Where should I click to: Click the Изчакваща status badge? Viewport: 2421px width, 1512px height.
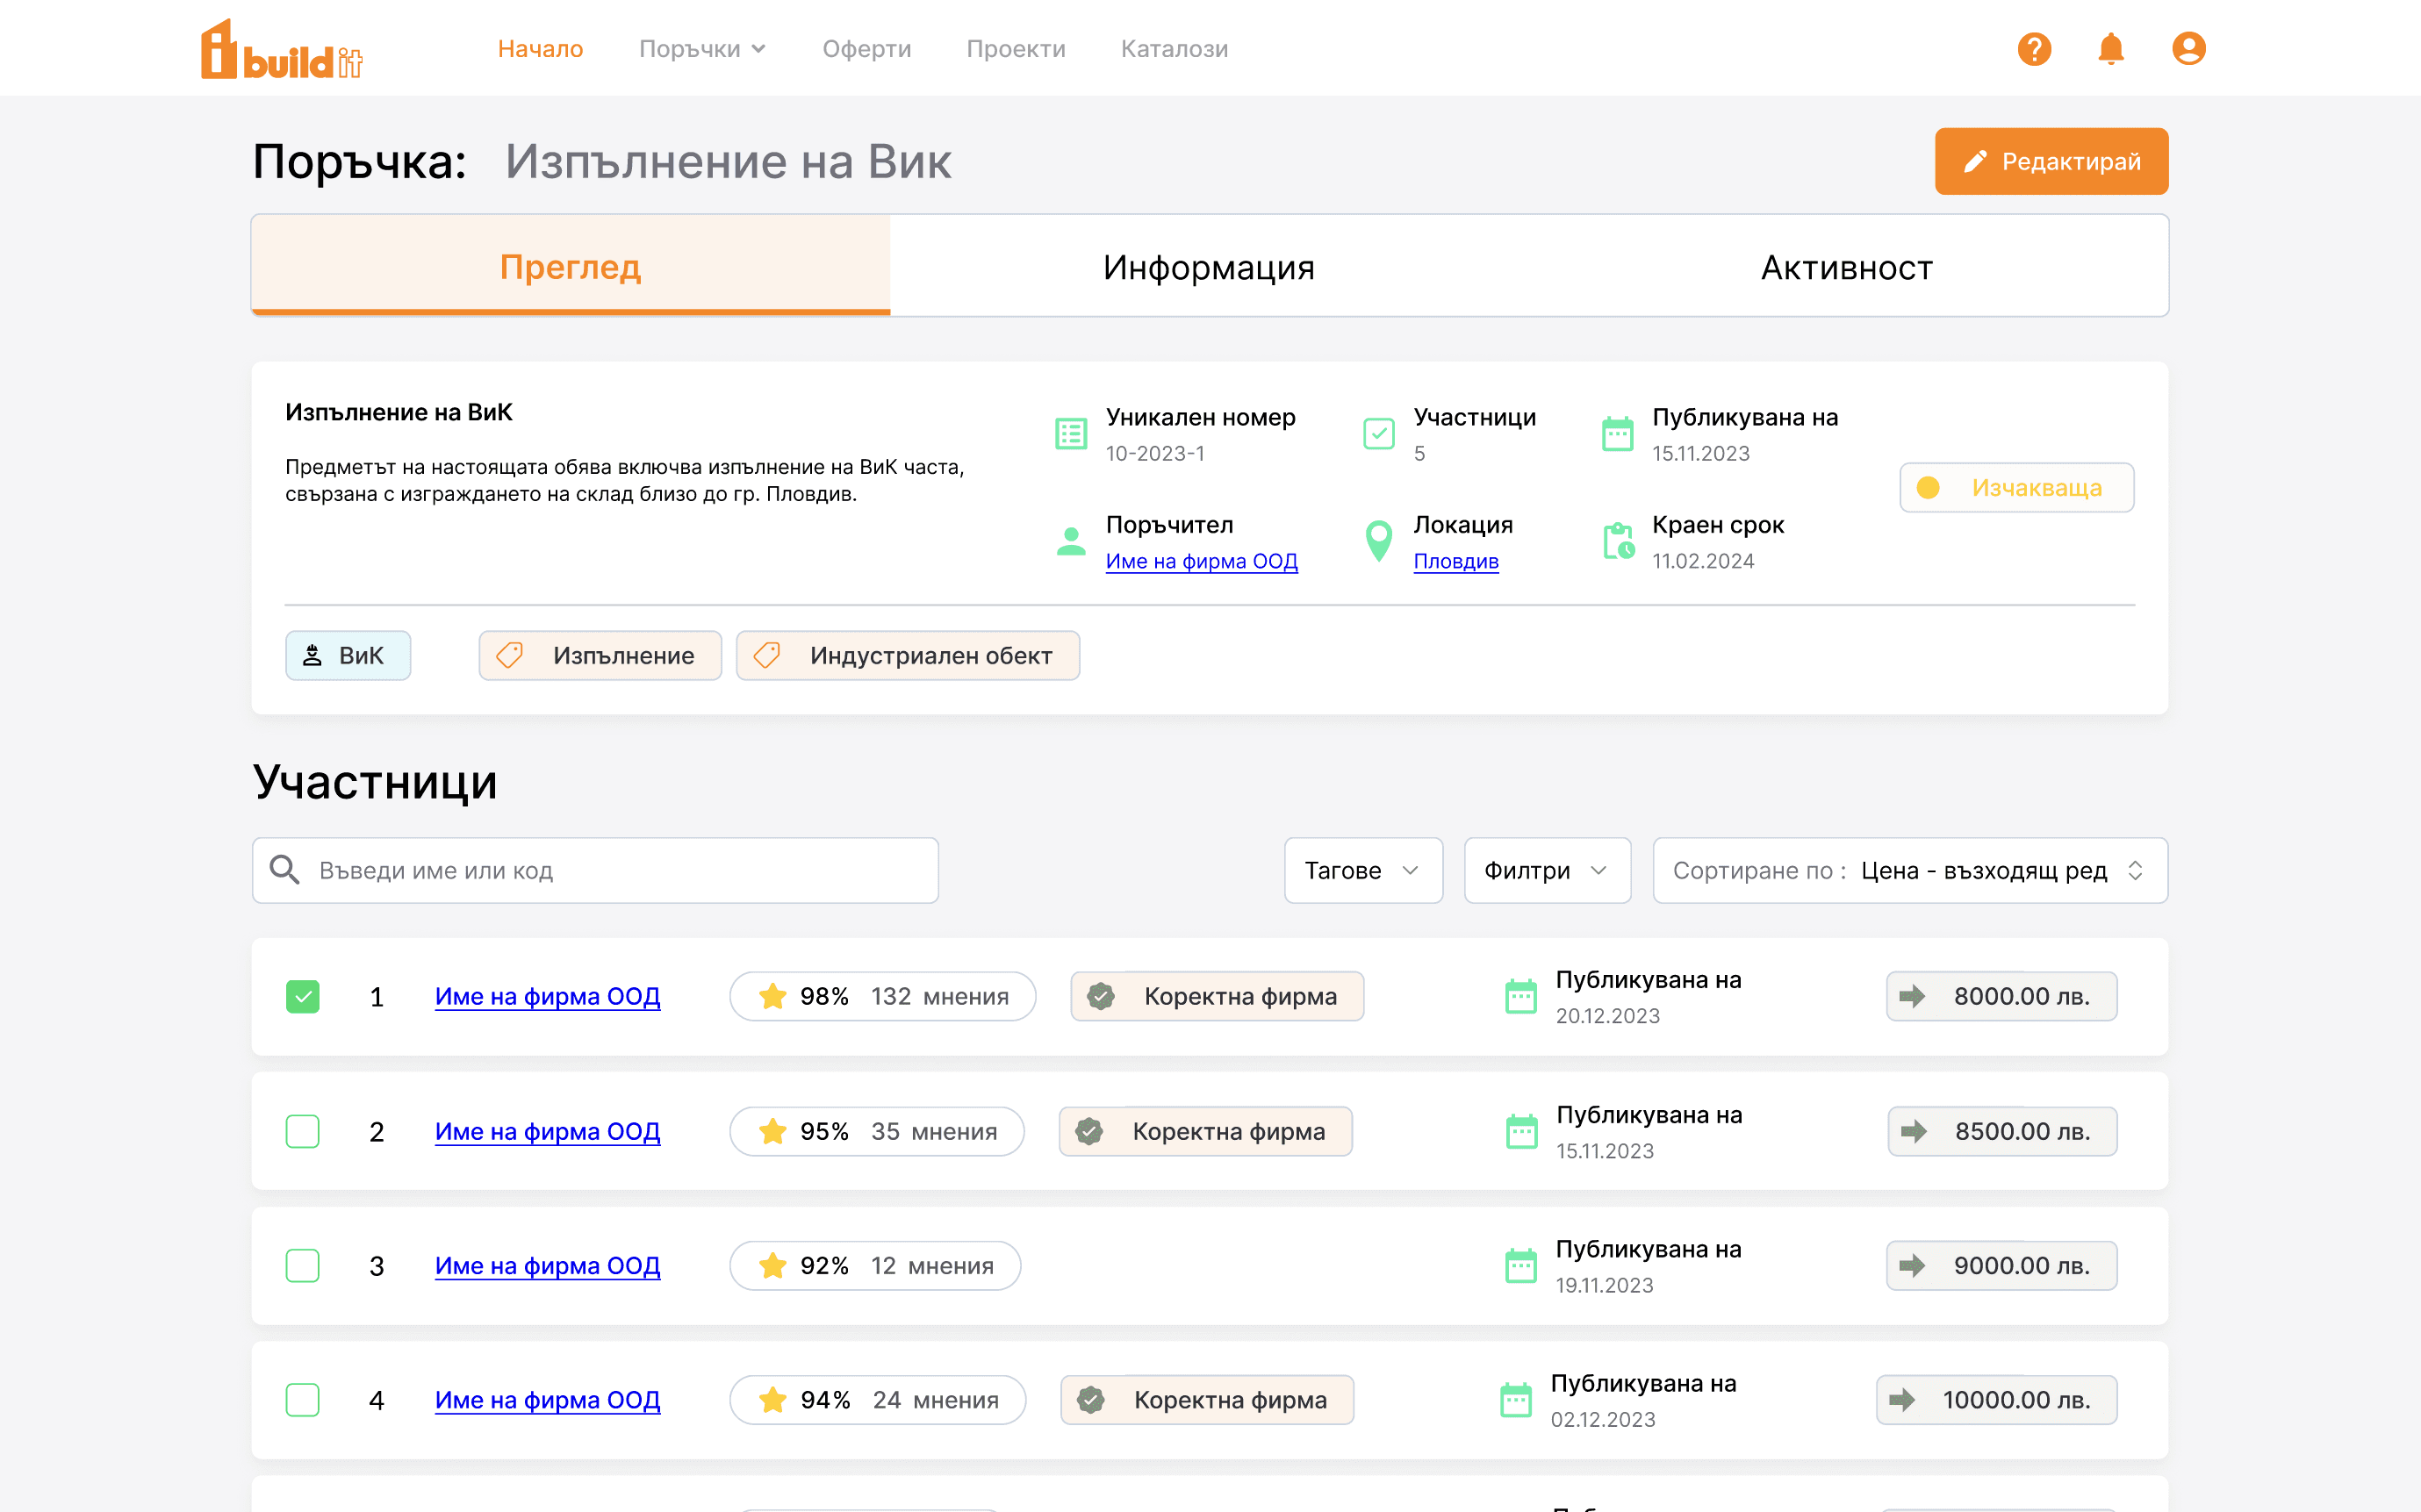point(2016,488)
